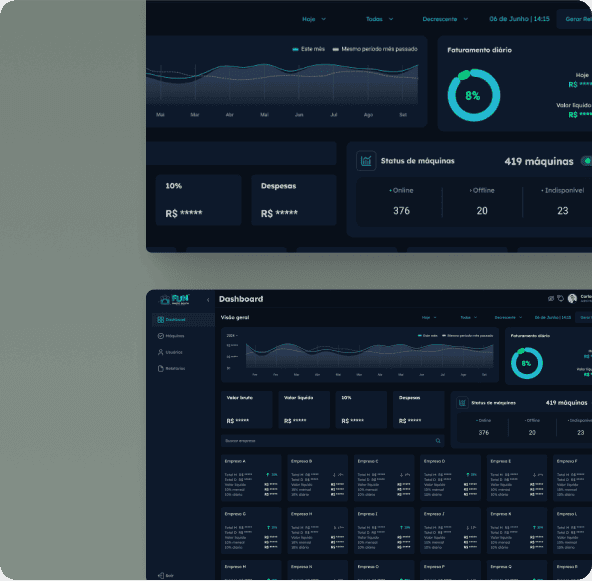Click the Dashboard grid icon in the sidebar
592x581 pixels.
click(x=160, y=320)
